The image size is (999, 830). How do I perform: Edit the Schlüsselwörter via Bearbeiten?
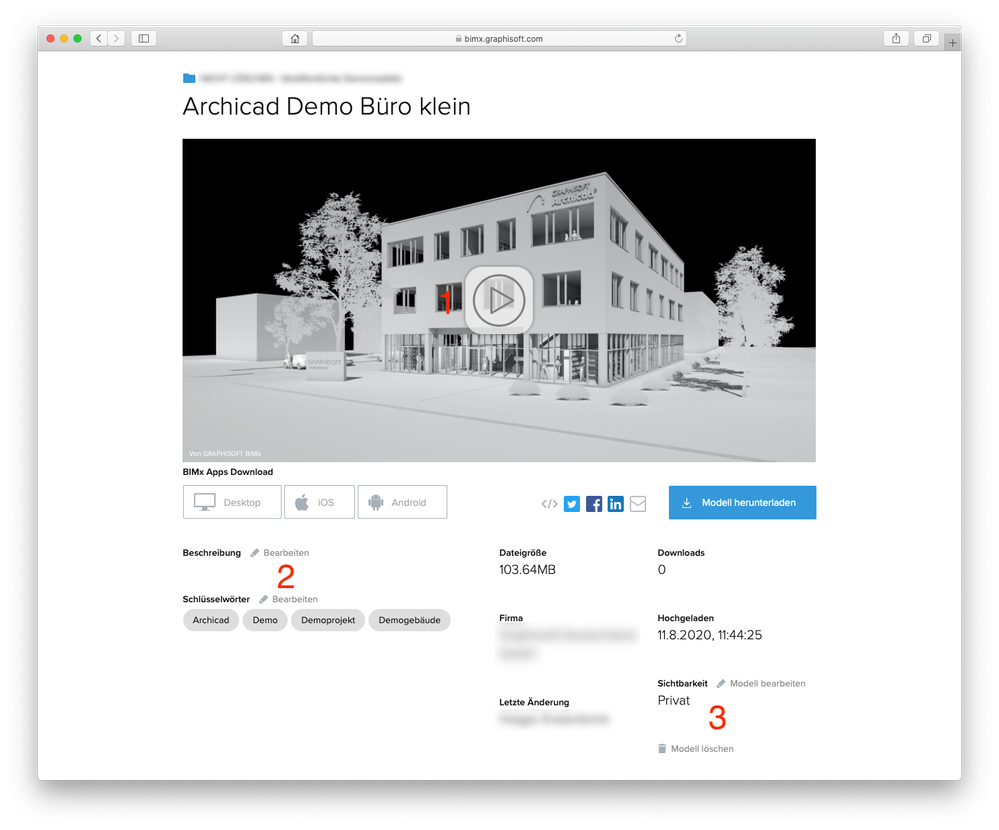click(x=289, y=599)
